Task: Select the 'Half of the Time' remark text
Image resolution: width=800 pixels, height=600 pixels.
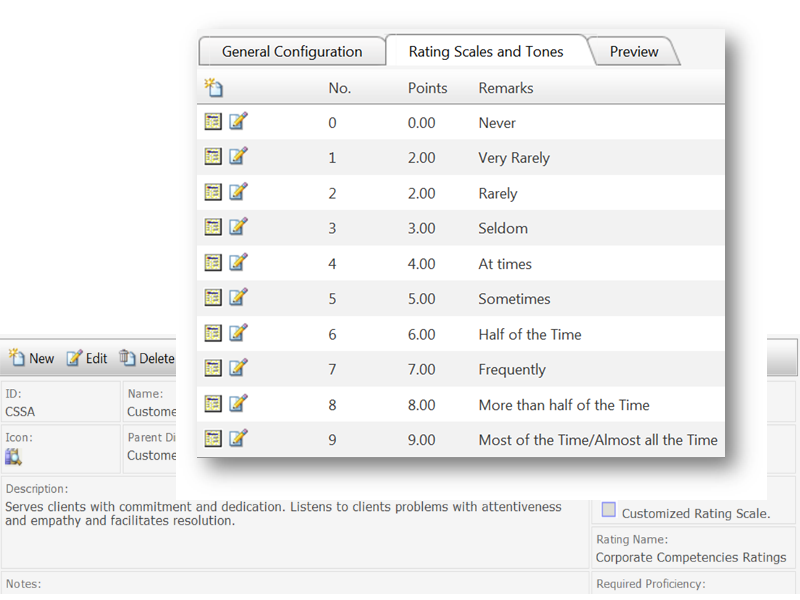Action: [530, 334]
